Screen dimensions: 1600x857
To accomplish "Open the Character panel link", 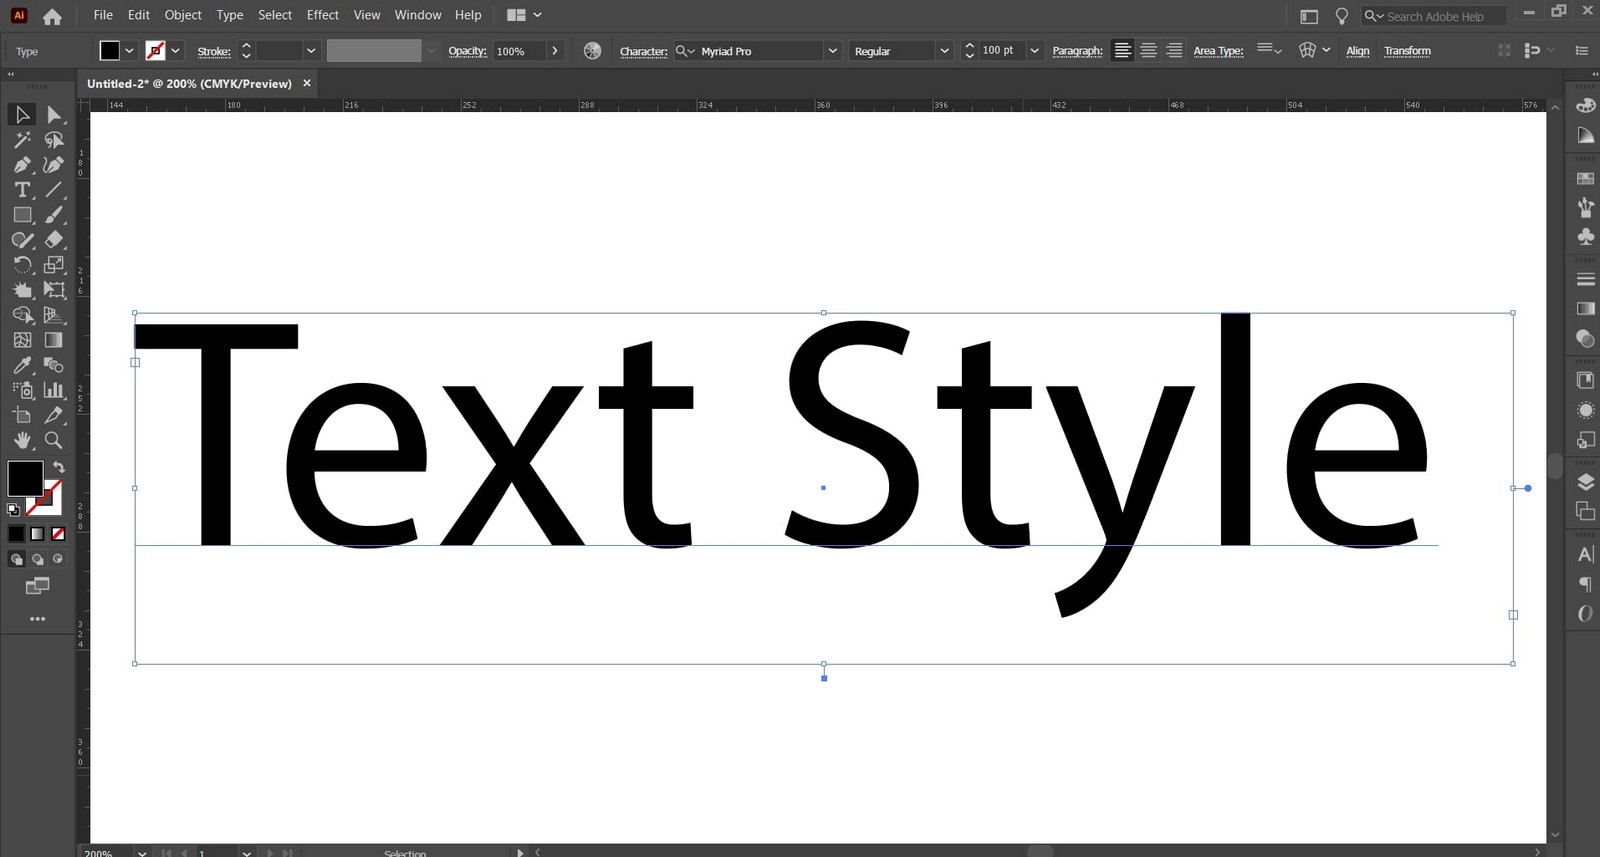I will [643, 51].
